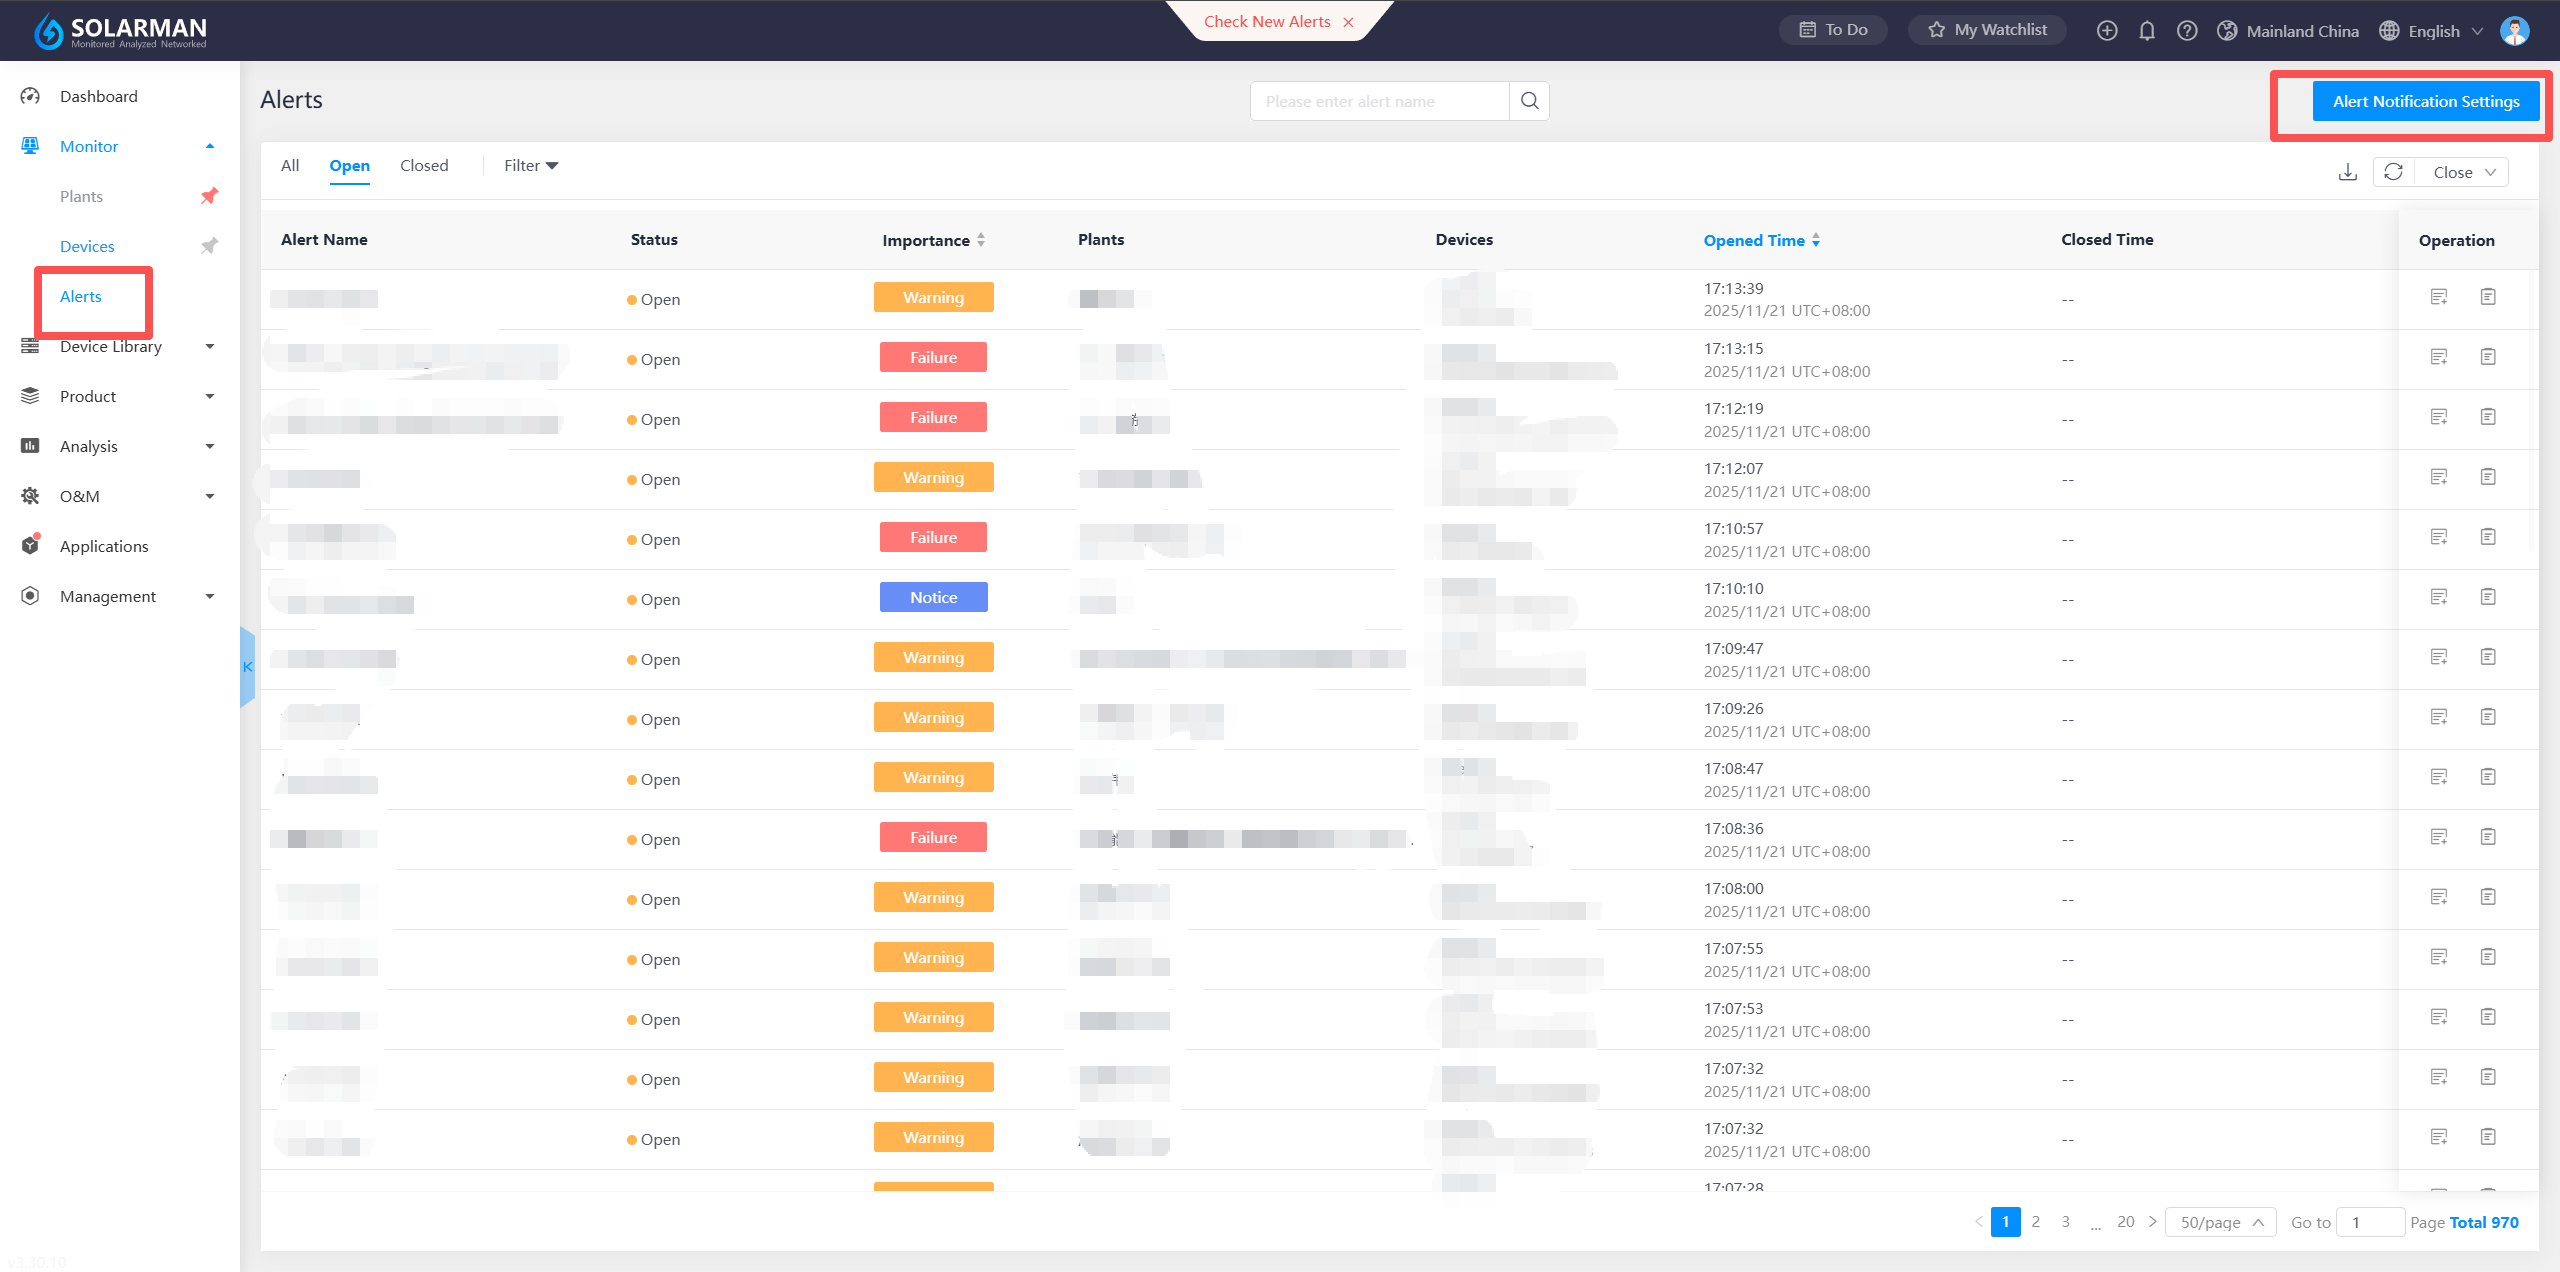The height and width of the screenshot is (1272, 2560).
Task: Open the Filter dropdown
Action: pos(530,166)
